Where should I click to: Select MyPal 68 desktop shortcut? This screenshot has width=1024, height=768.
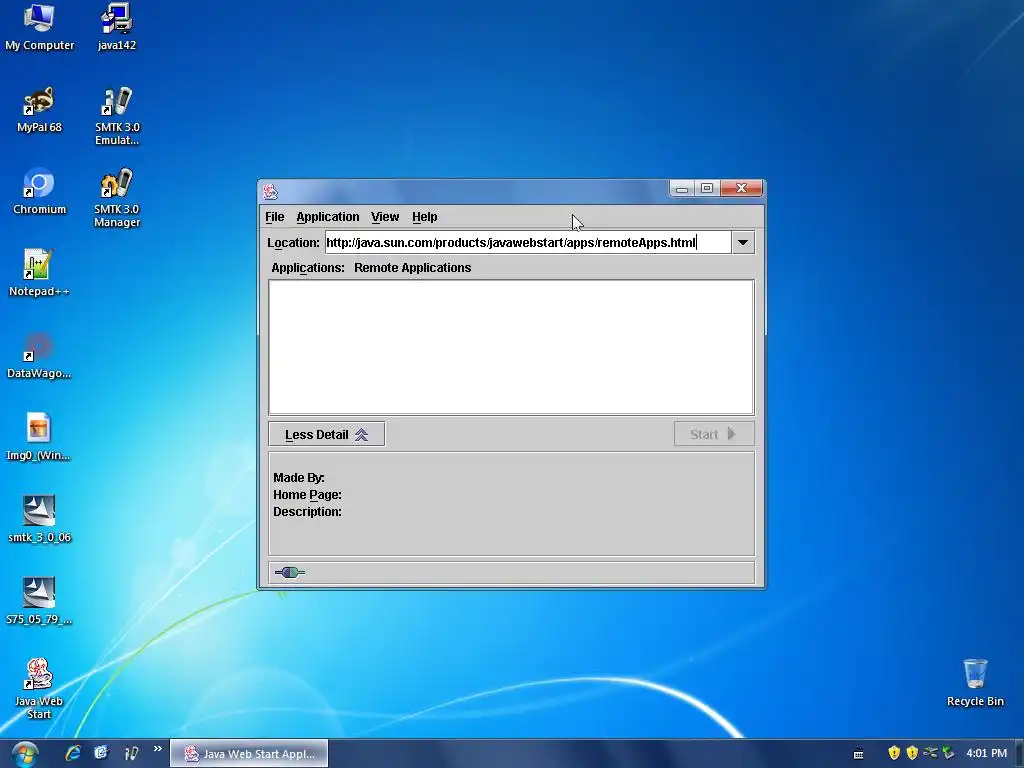(39, 110)
